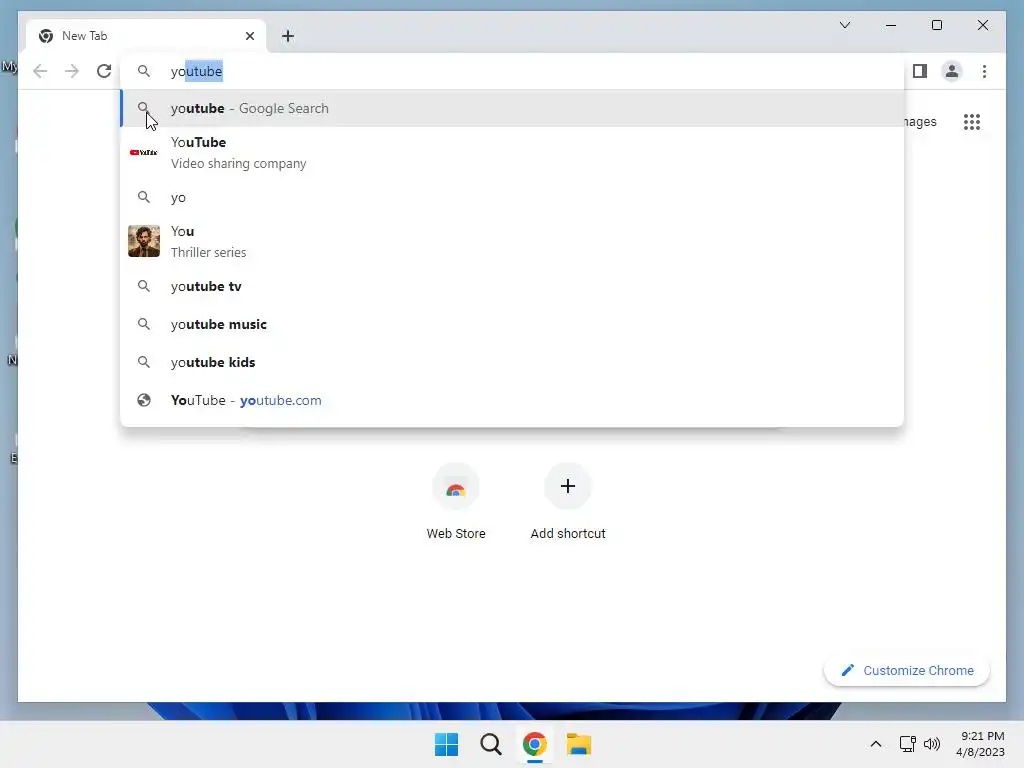Click the volume speaker tray icon
This screenshot has width=1024, height=768.
(x=932, y=744)
